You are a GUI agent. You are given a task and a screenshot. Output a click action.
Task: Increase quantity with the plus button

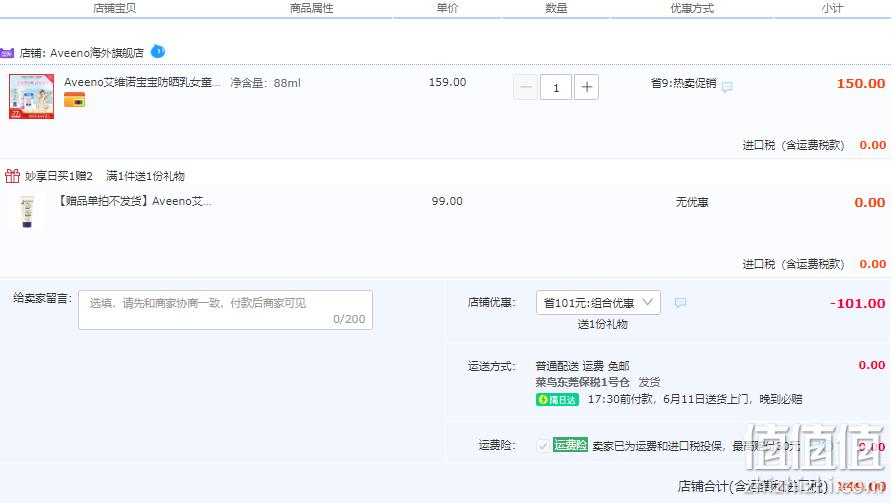586,87
